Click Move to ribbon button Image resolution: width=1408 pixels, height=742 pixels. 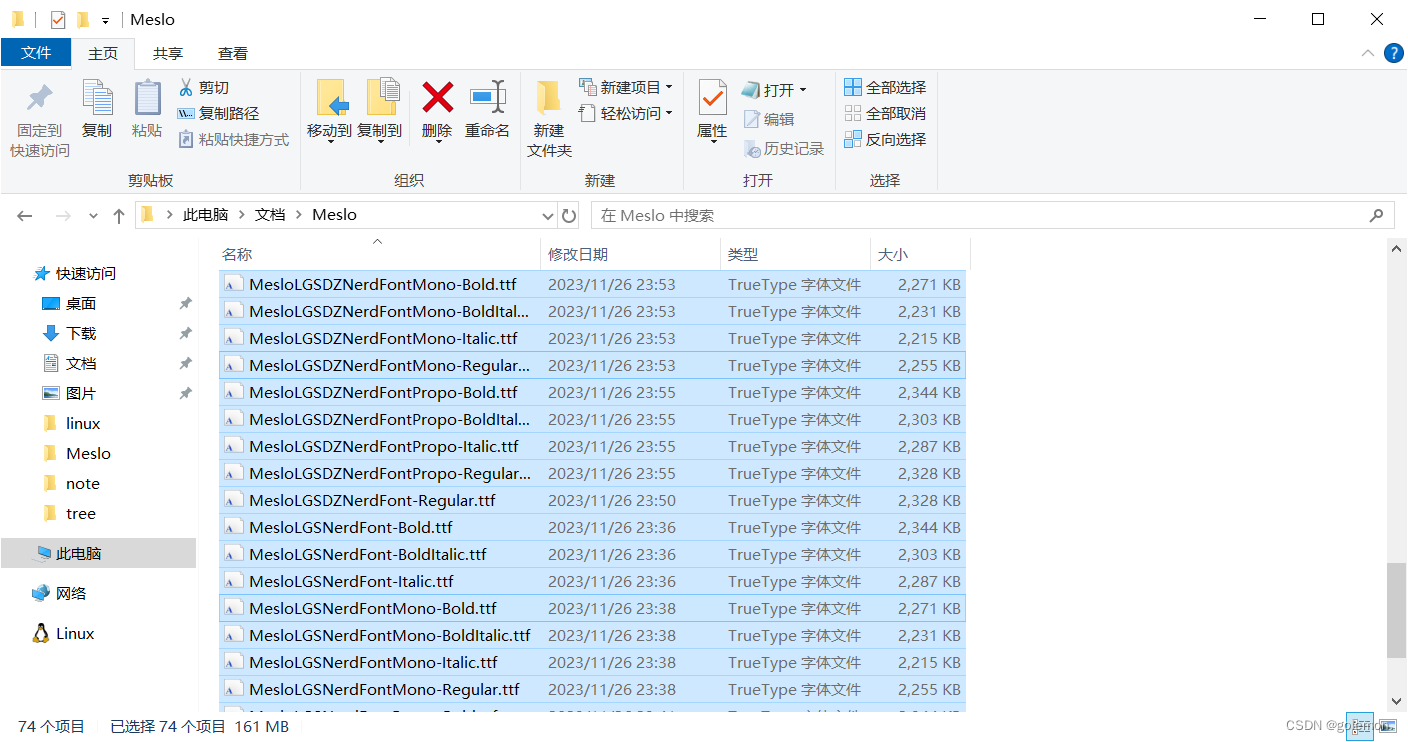click(329, 109)
